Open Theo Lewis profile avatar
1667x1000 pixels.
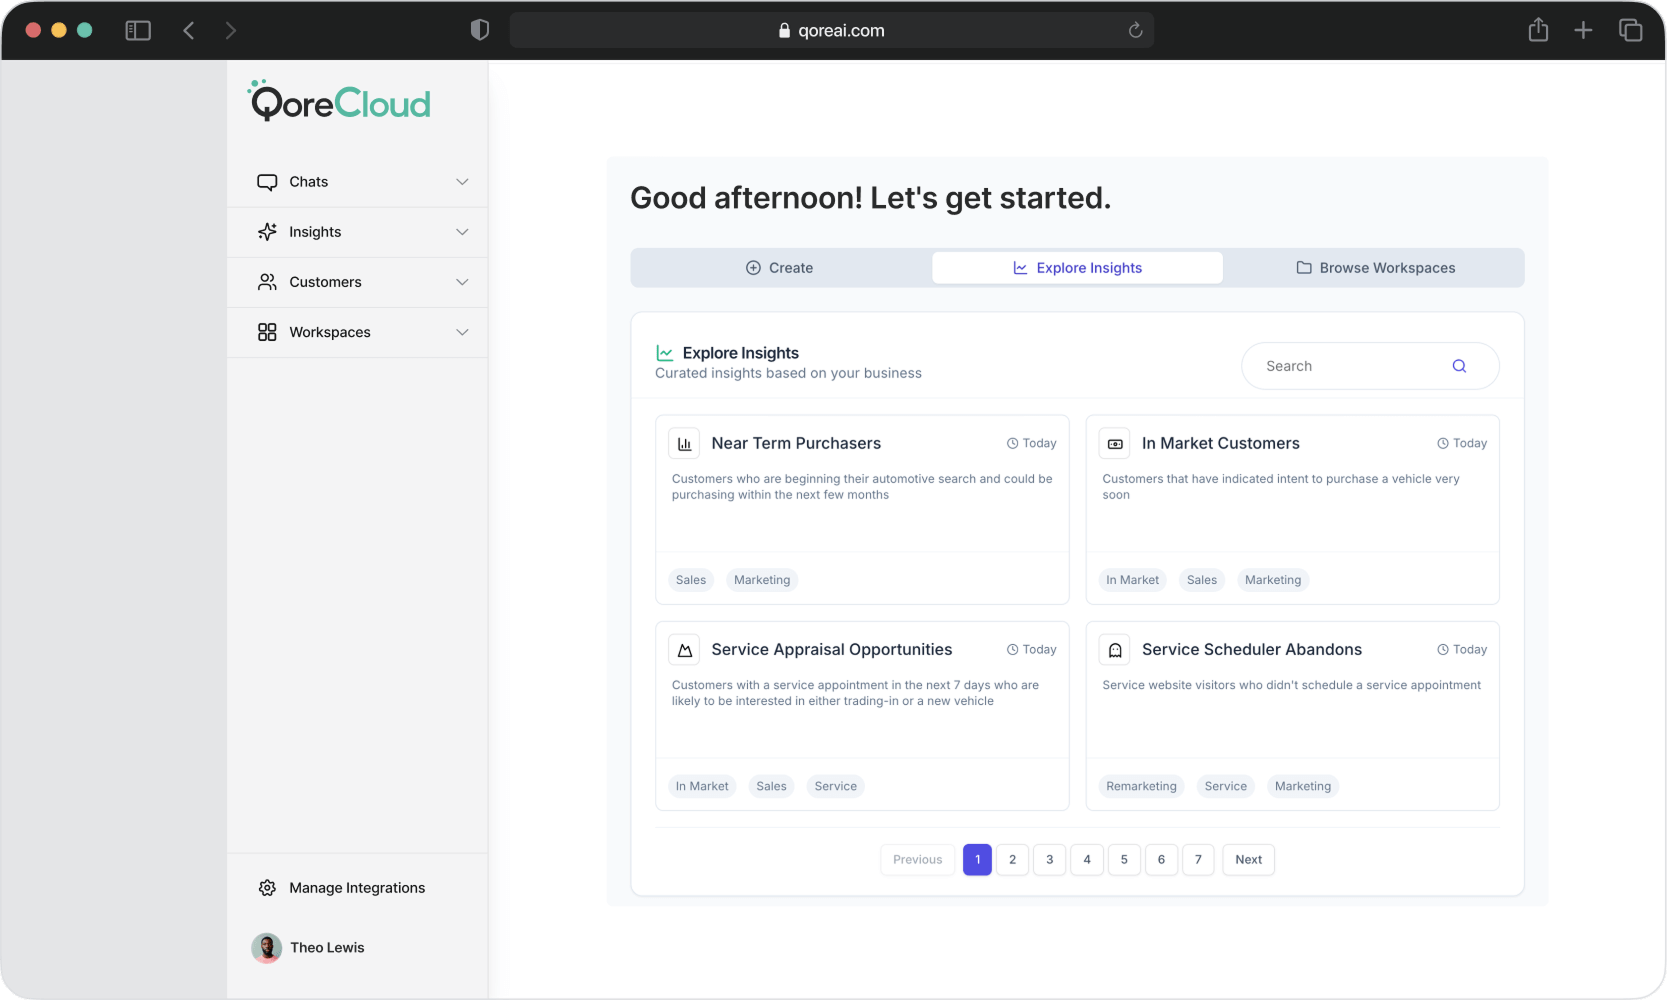tap(266, 948)
